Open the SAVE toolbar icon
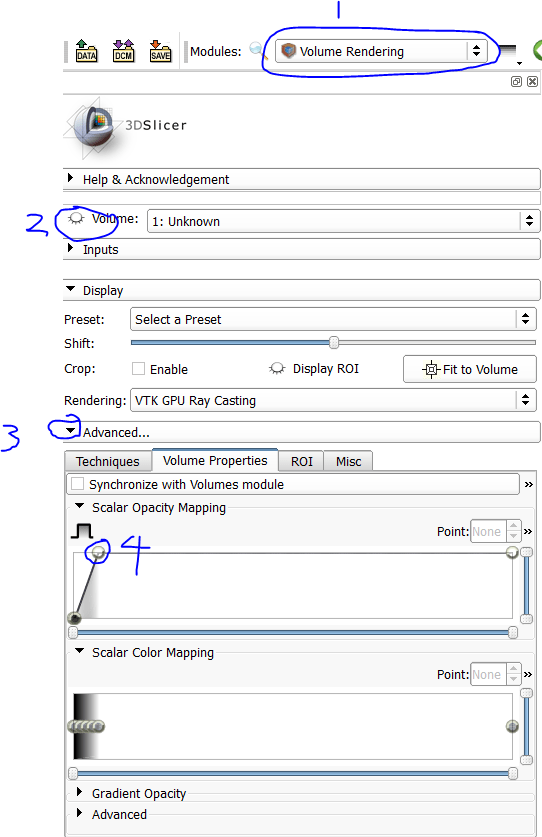 point(160,51)
